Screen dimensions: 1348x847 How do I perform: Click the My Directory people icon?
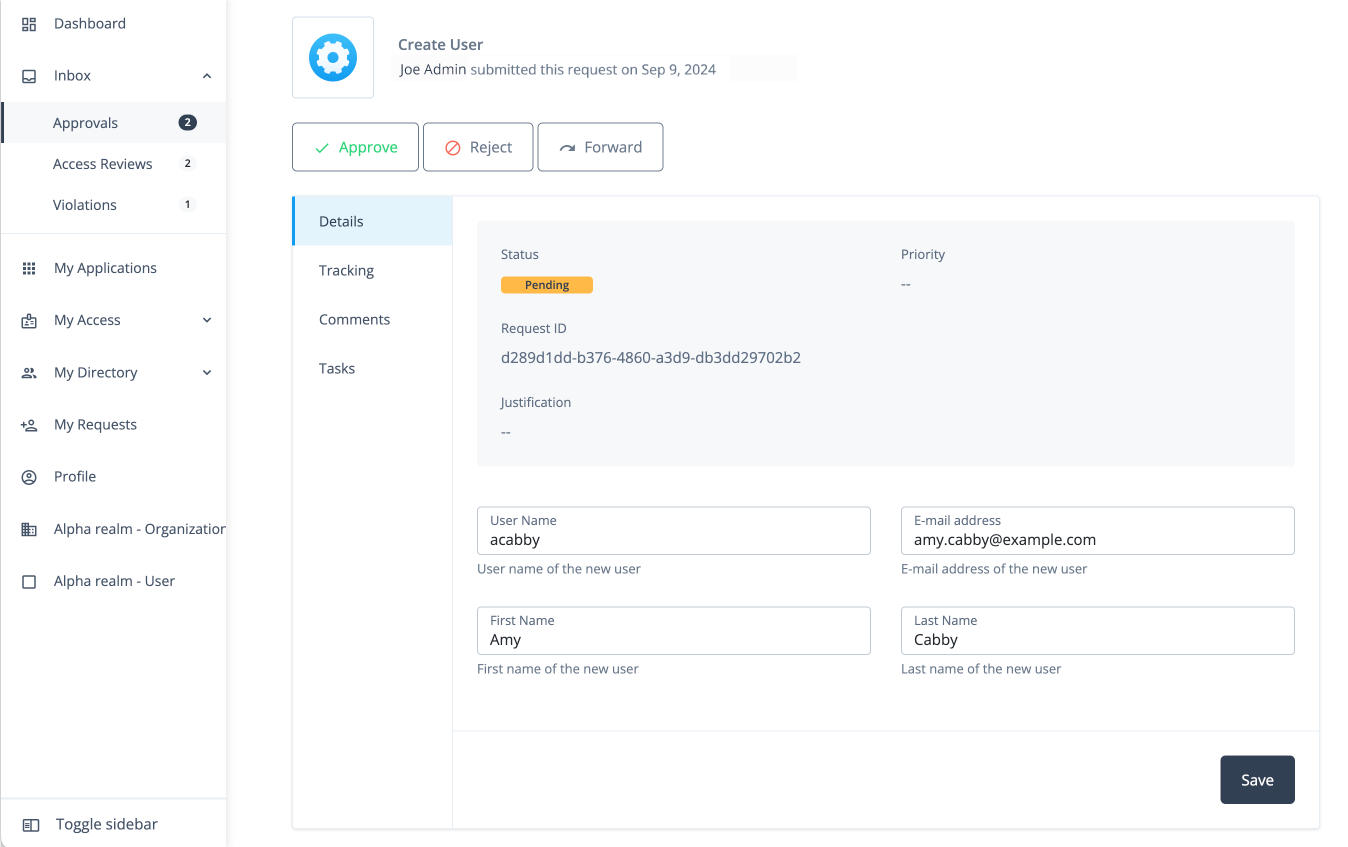click(29, 373)
